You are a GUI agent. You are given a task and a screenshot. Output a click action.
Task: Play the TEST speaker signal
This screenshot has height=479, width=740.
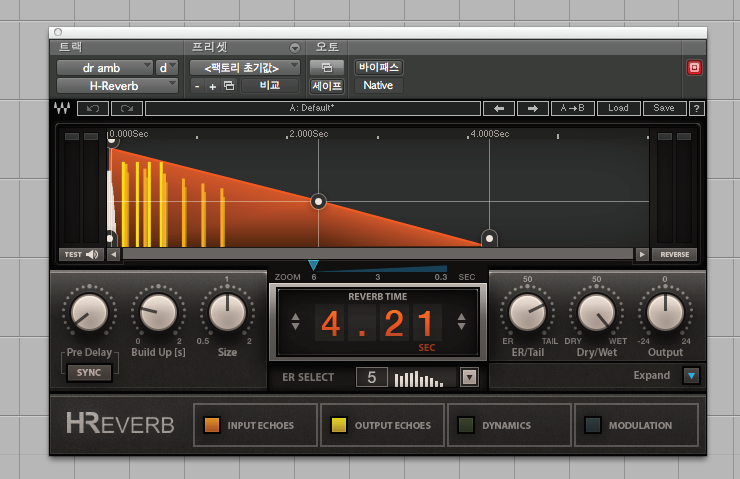81,254
